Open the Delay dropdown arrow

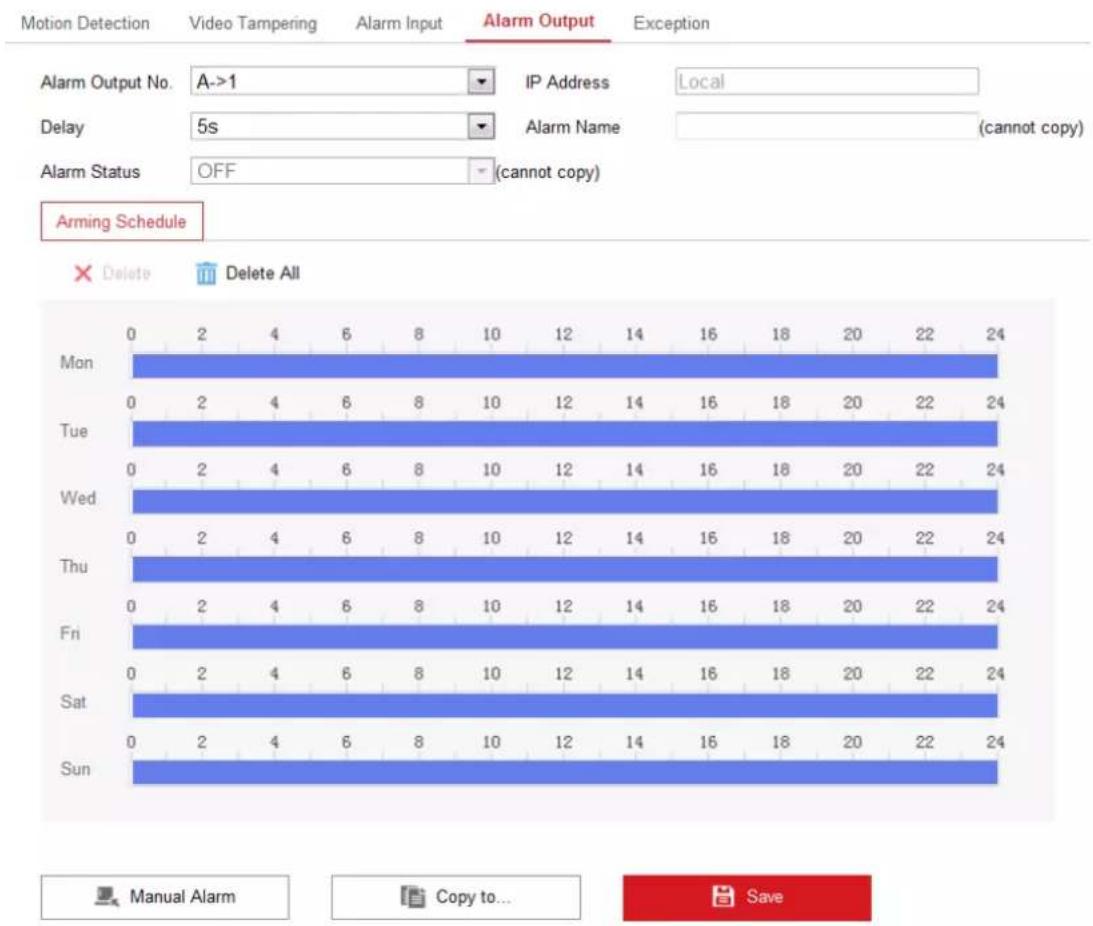tap(481, 126)
